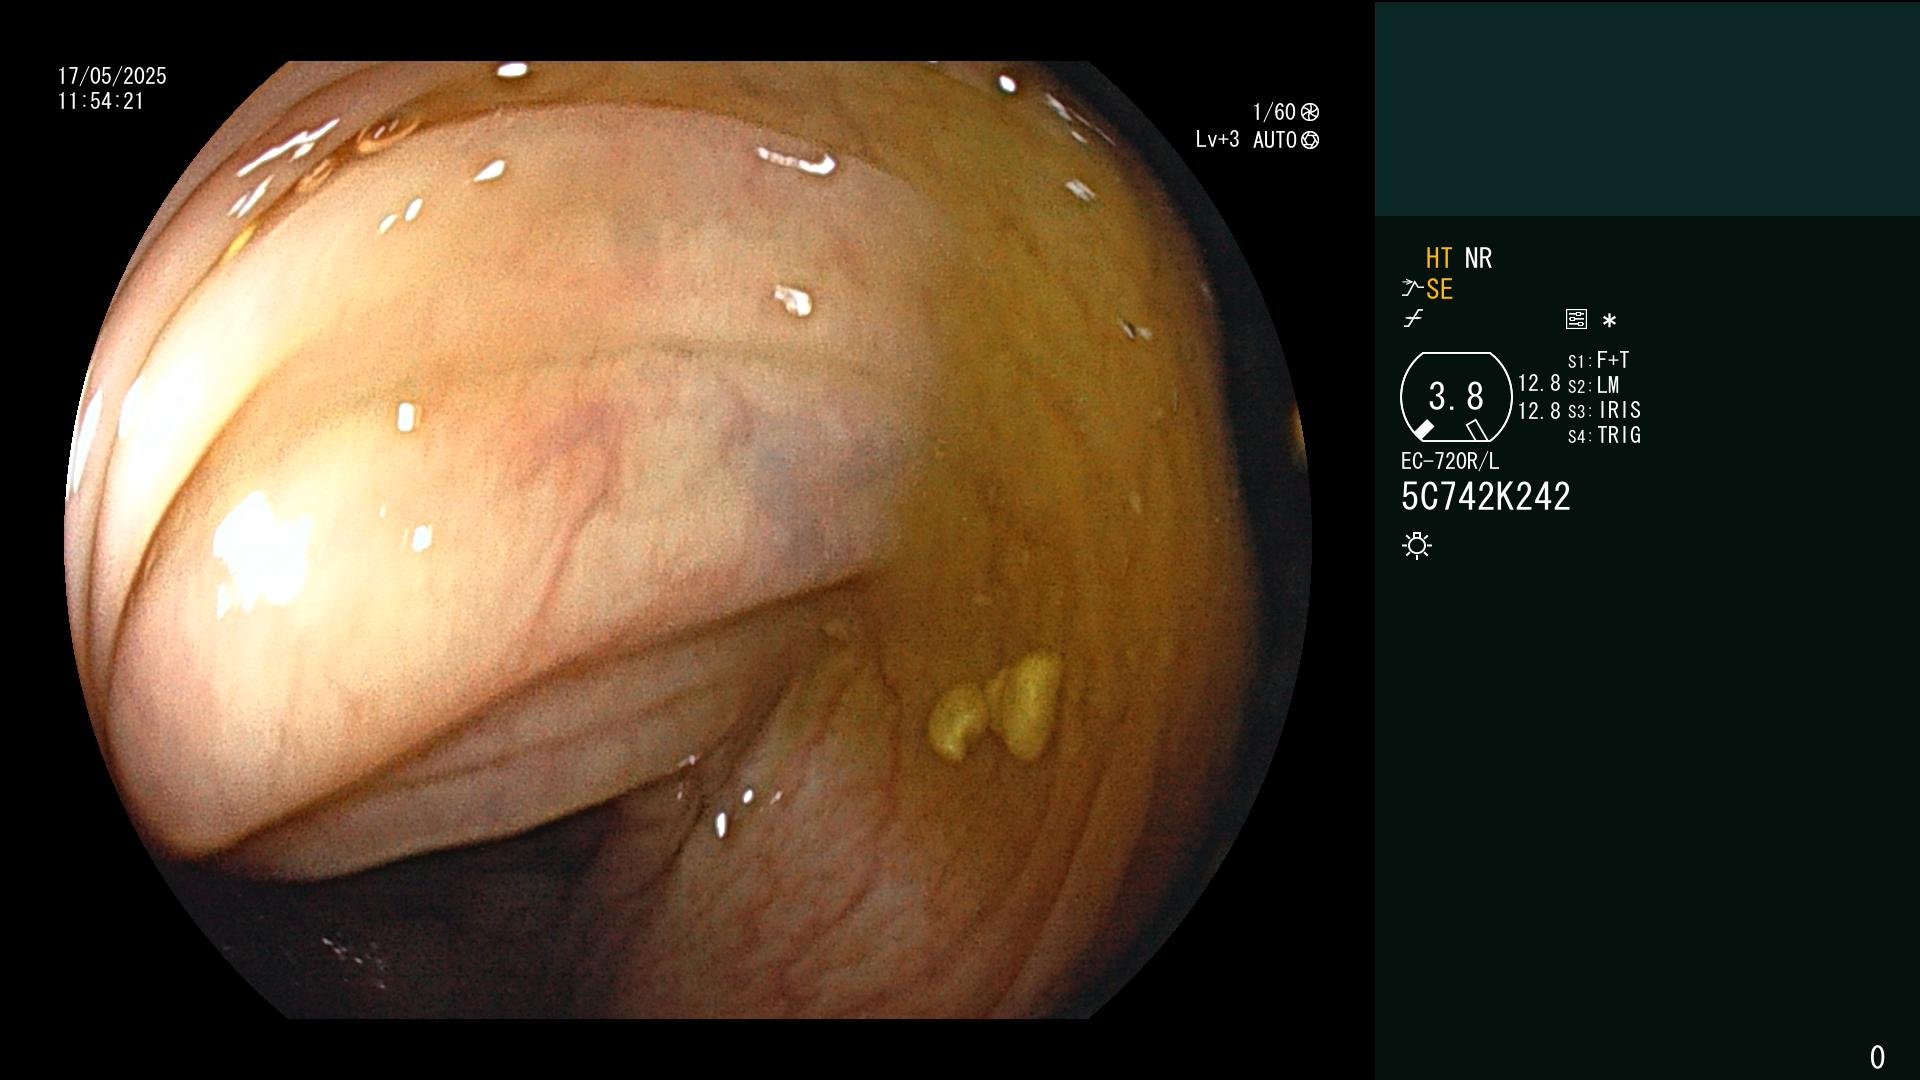Click the shutter icon next to 1/60
The width and height of the screenshot is (1920, 1080).
(x=1310, y=112)
